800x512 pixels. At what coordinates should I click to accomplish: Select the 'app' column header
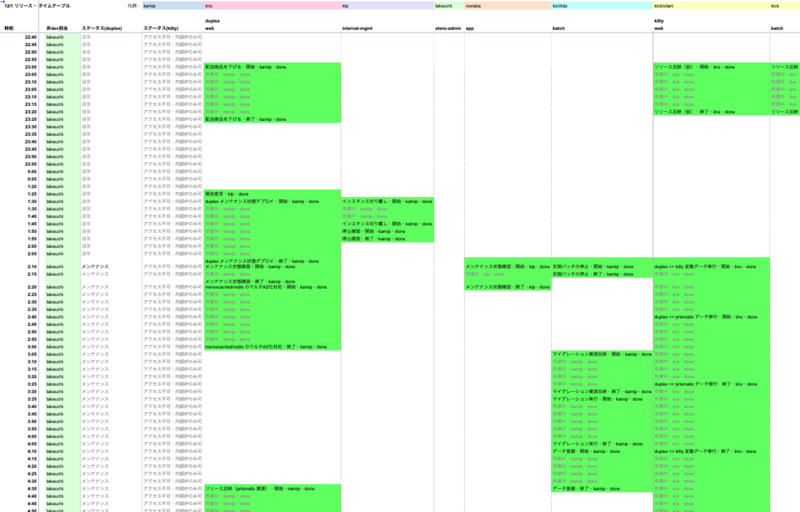tap(470, 28)
